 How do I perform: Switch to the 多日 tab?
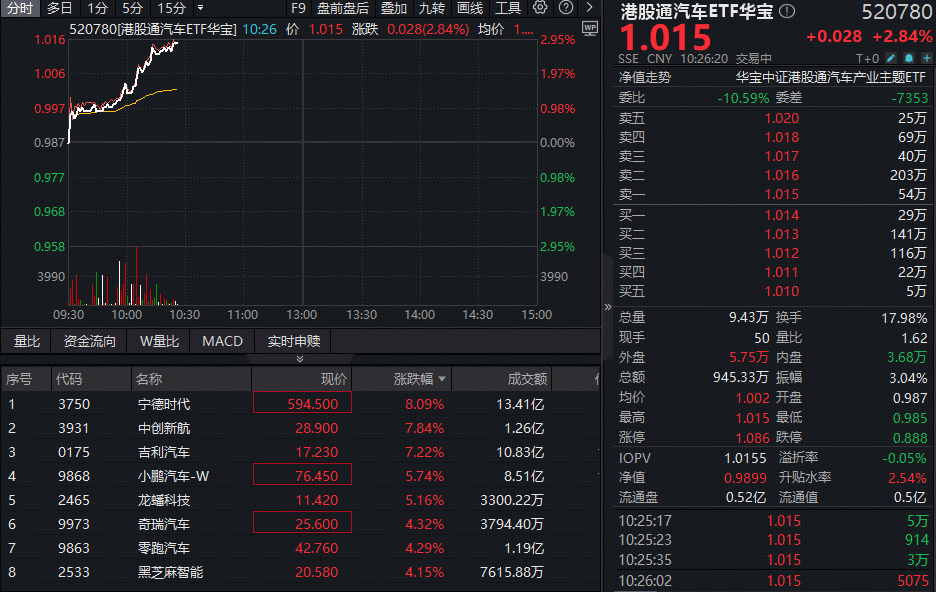point(59,8)
